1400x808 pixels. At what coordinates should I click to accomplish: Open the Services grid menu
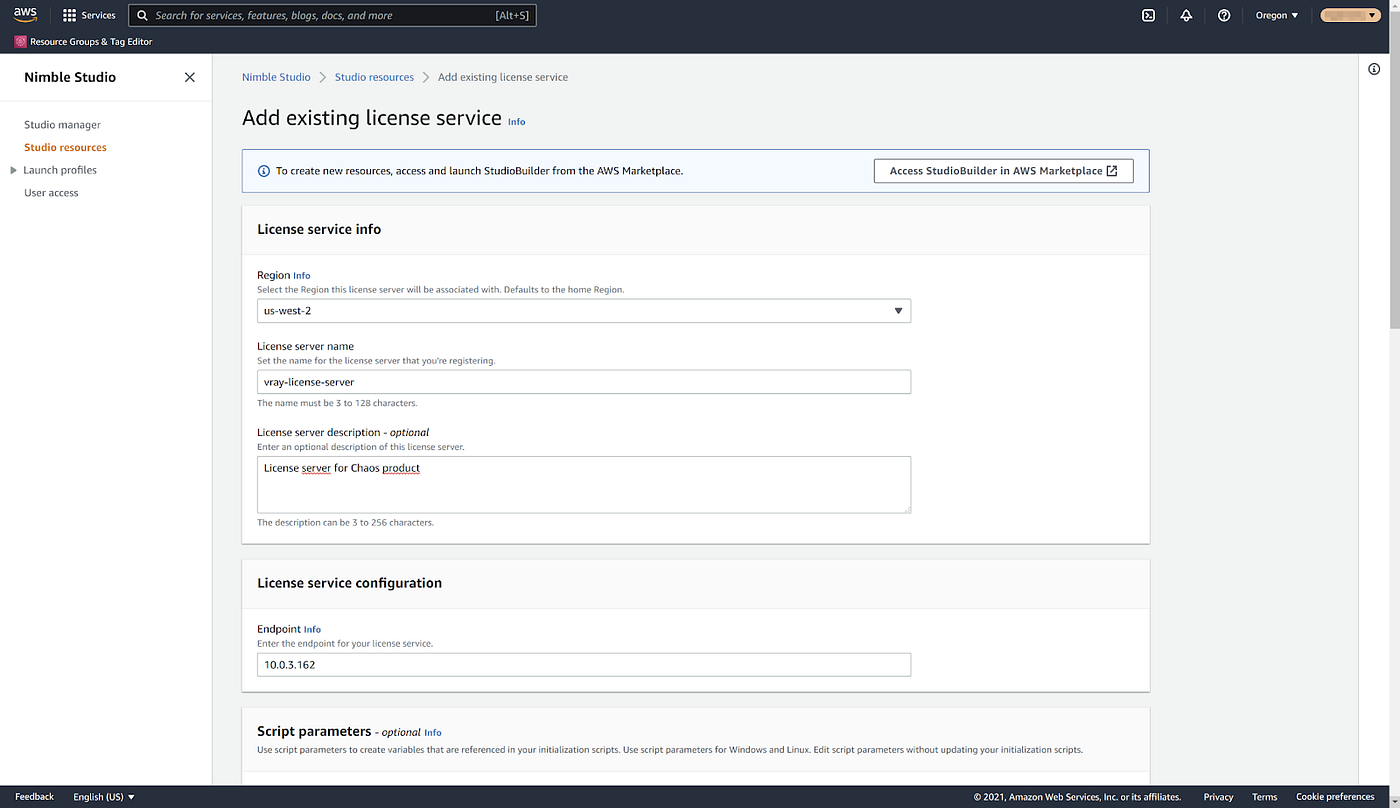(89, 15)
